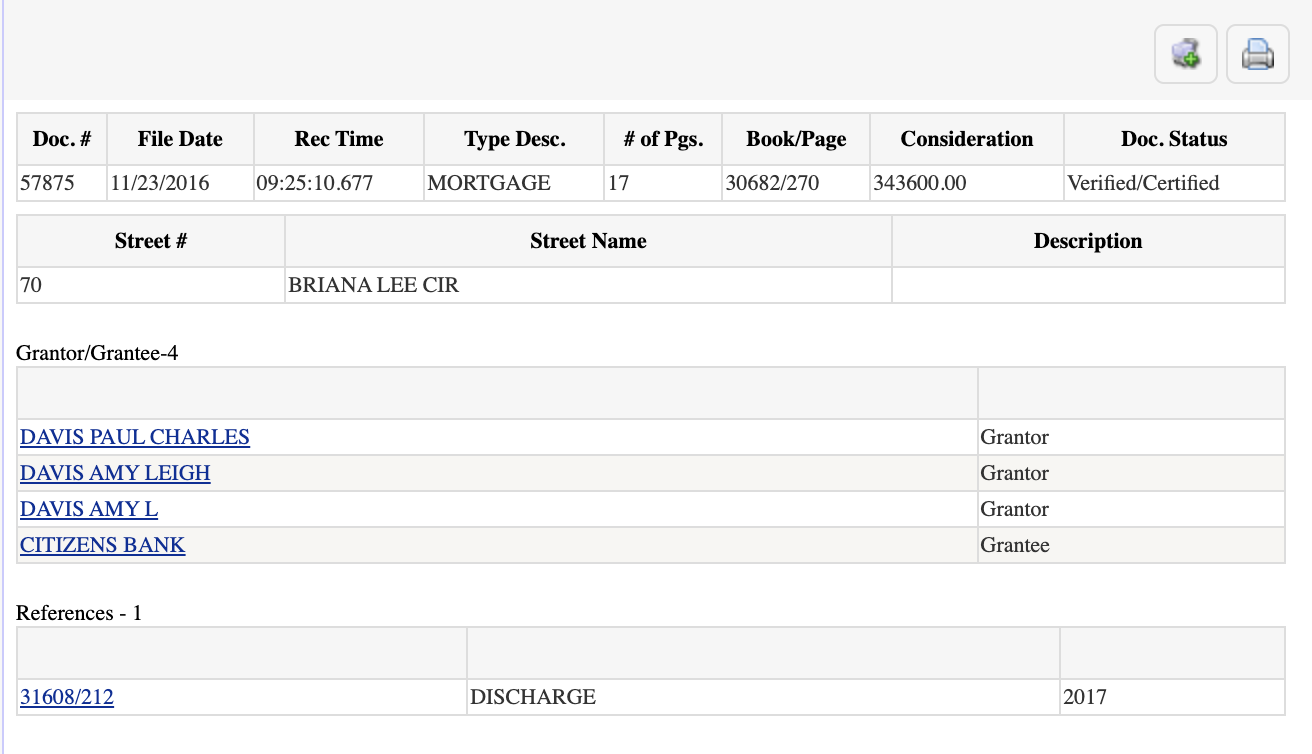Click the Consideration column header
Image resolution: width=1312 pixels, height=754 pixels.
coord(966,139)
